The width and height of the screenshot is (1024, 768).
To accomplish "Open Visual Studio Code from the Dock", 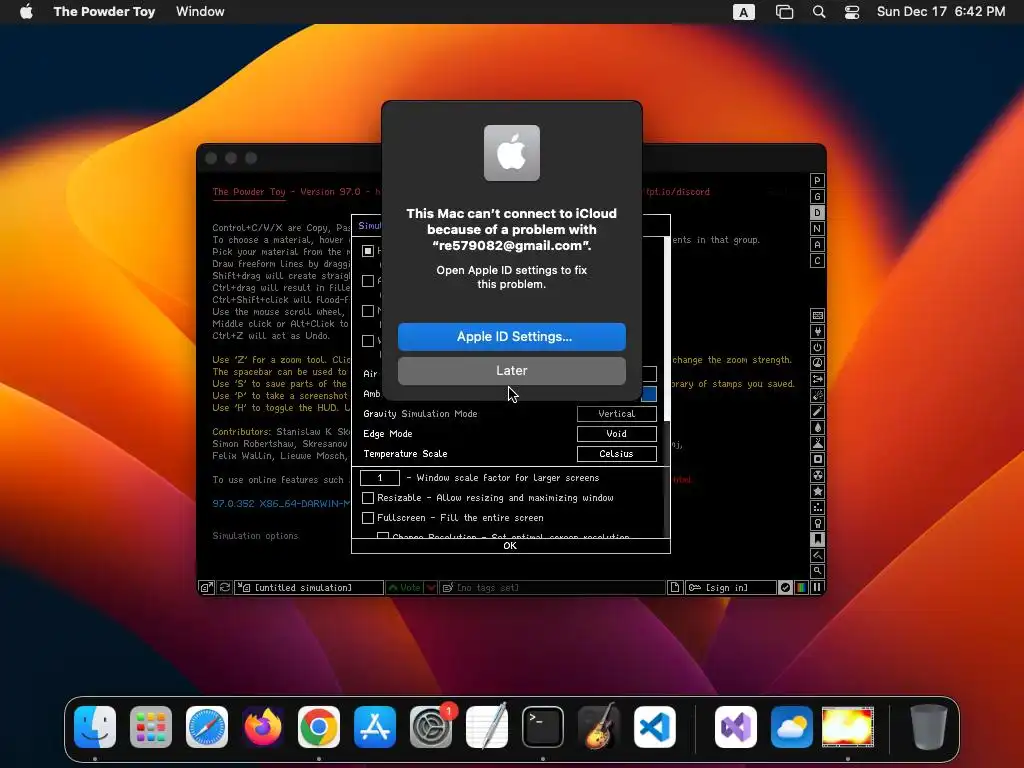I will pyautogui.click(x=655, y=727).
